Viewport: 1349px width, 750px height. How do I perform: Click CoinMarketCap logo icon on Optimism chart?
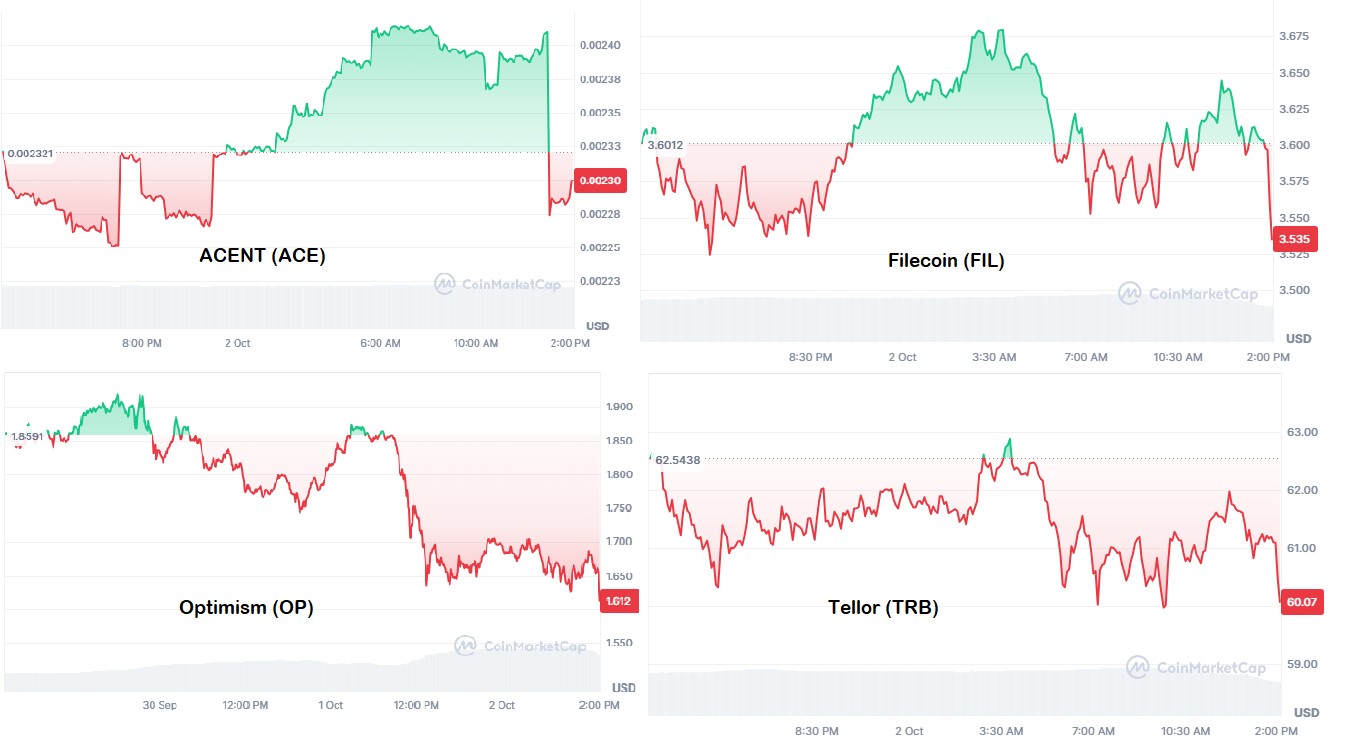pos(465,646)
